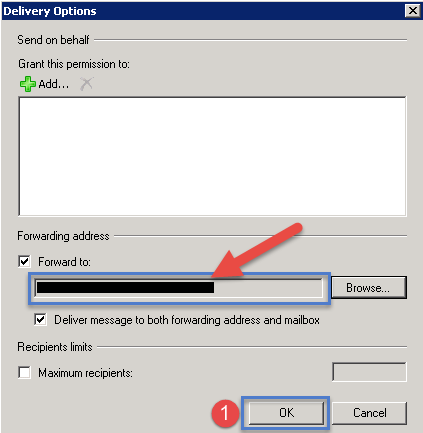Click the red numbered circle 1 marker
The image size is (423, 433).
[x=225, y=413]
